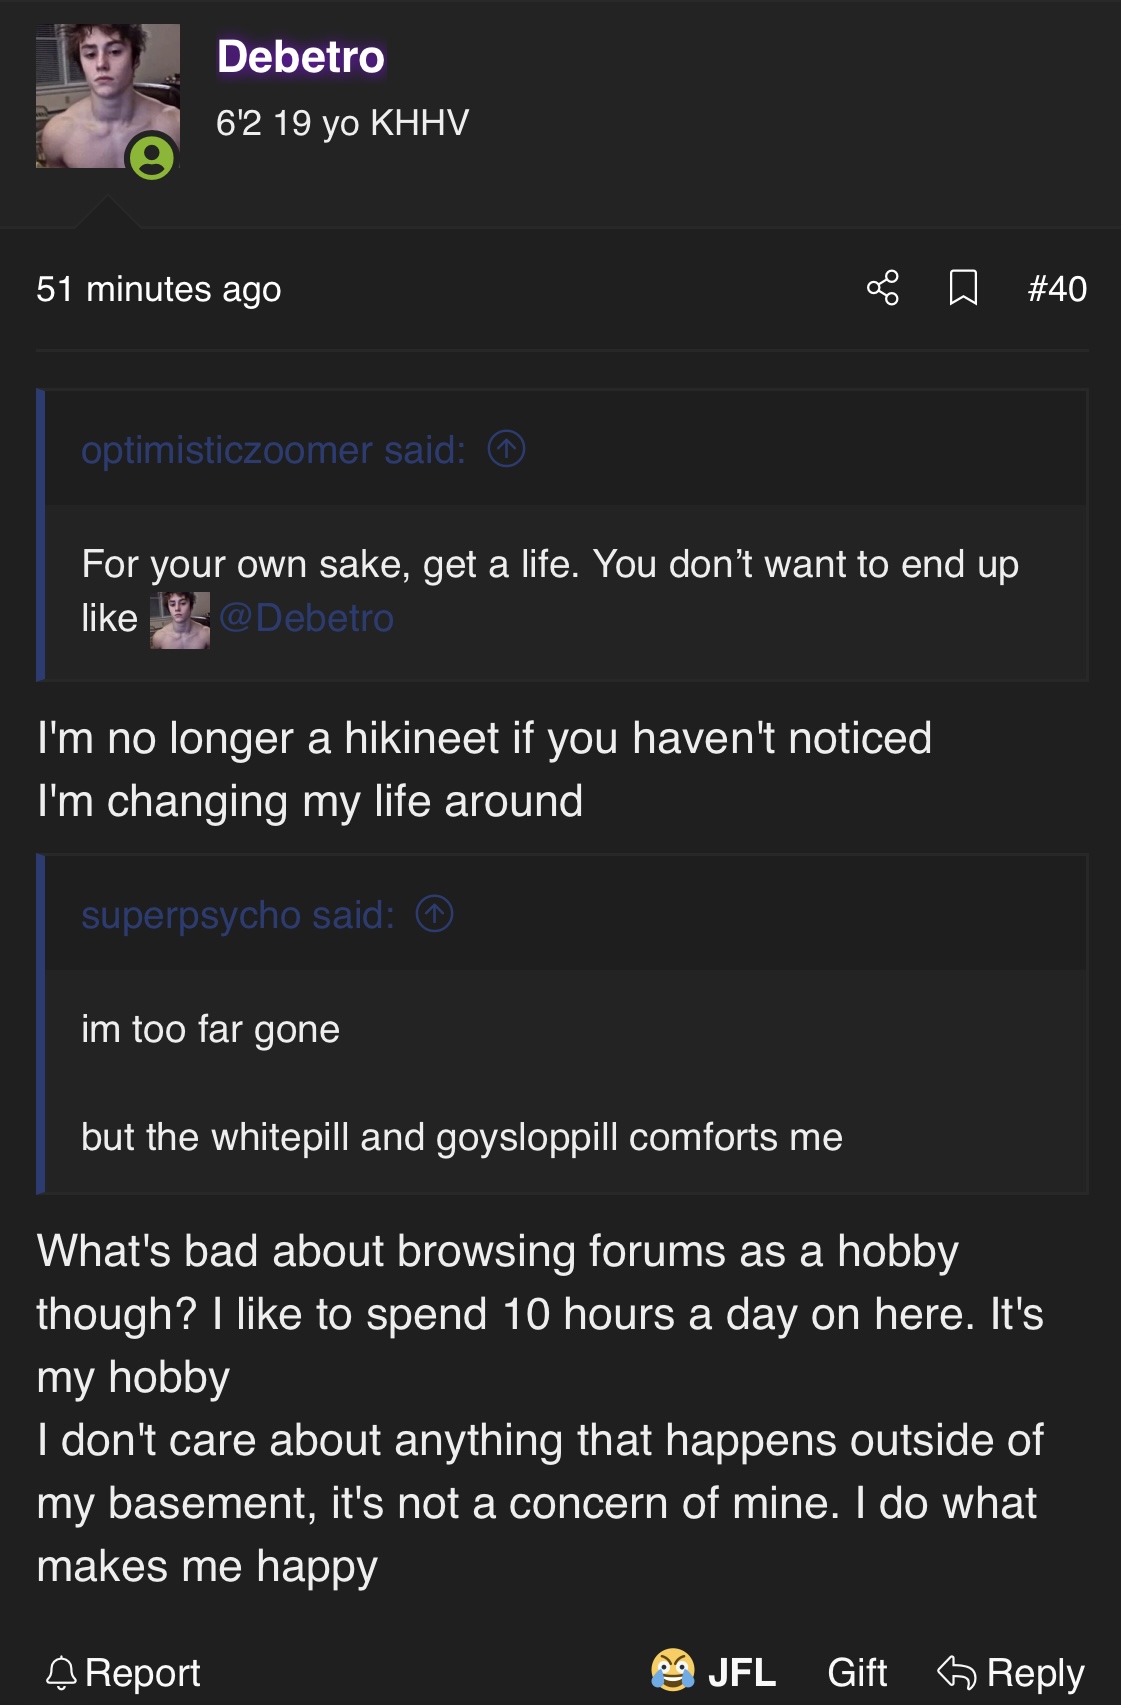Open Debetro's large avatar picture
This screenshot has height=1705, width=1121.
100,90
